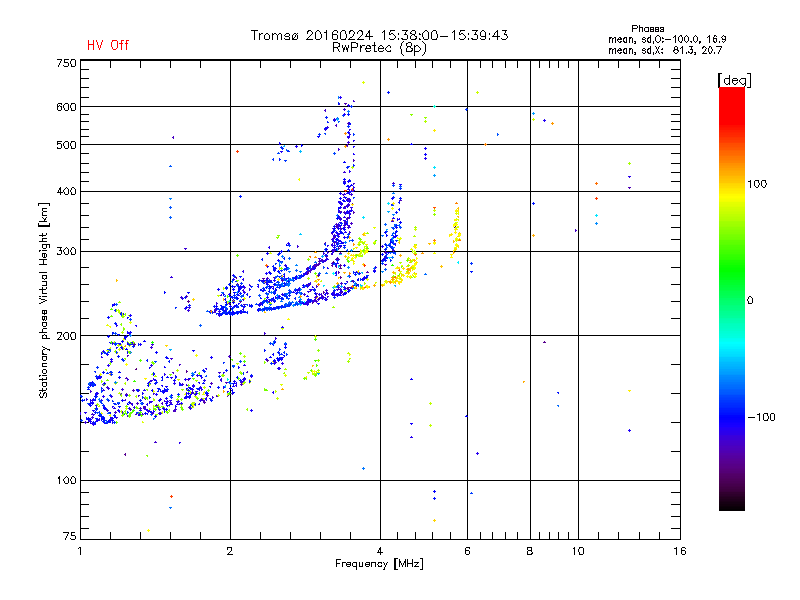Click the x-axis tick label '2'
This screenshot has width=800, height=600.
coord(230,551)
